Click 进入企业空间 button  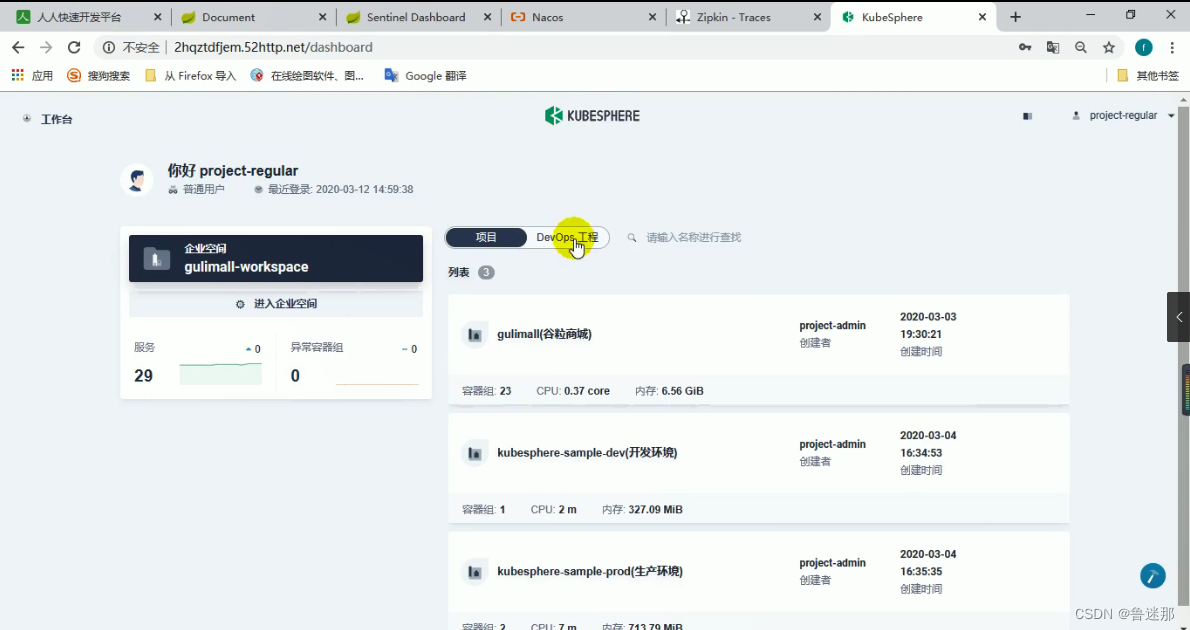(x=275, y=304)
